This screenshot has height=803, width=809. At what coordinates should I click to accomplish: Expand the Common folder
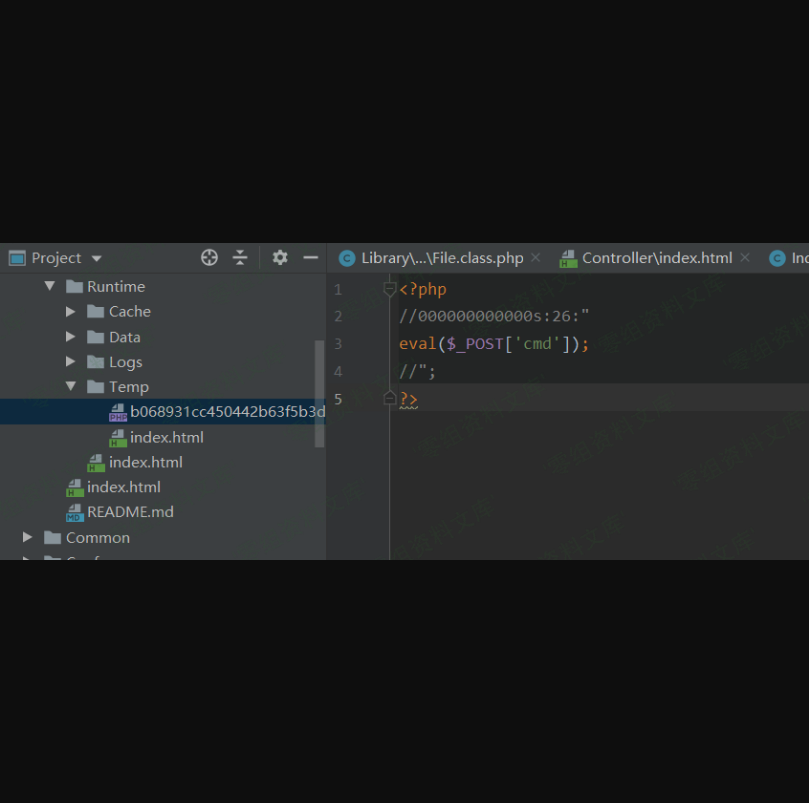pyautogui.click(x=28, y=538)
